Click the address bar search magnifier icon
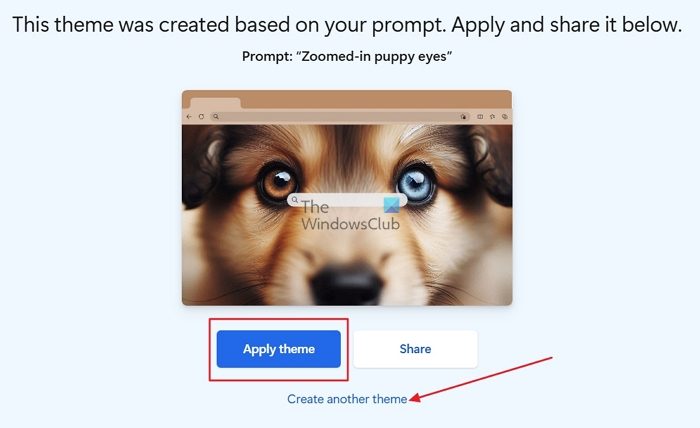Screen dimensions: 700x428 (x=216, y=116)
